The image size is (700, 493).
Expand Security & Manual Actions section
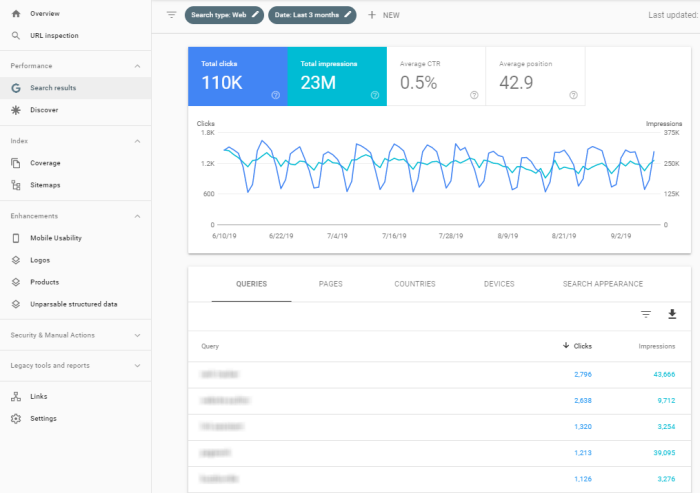[137, 335]
